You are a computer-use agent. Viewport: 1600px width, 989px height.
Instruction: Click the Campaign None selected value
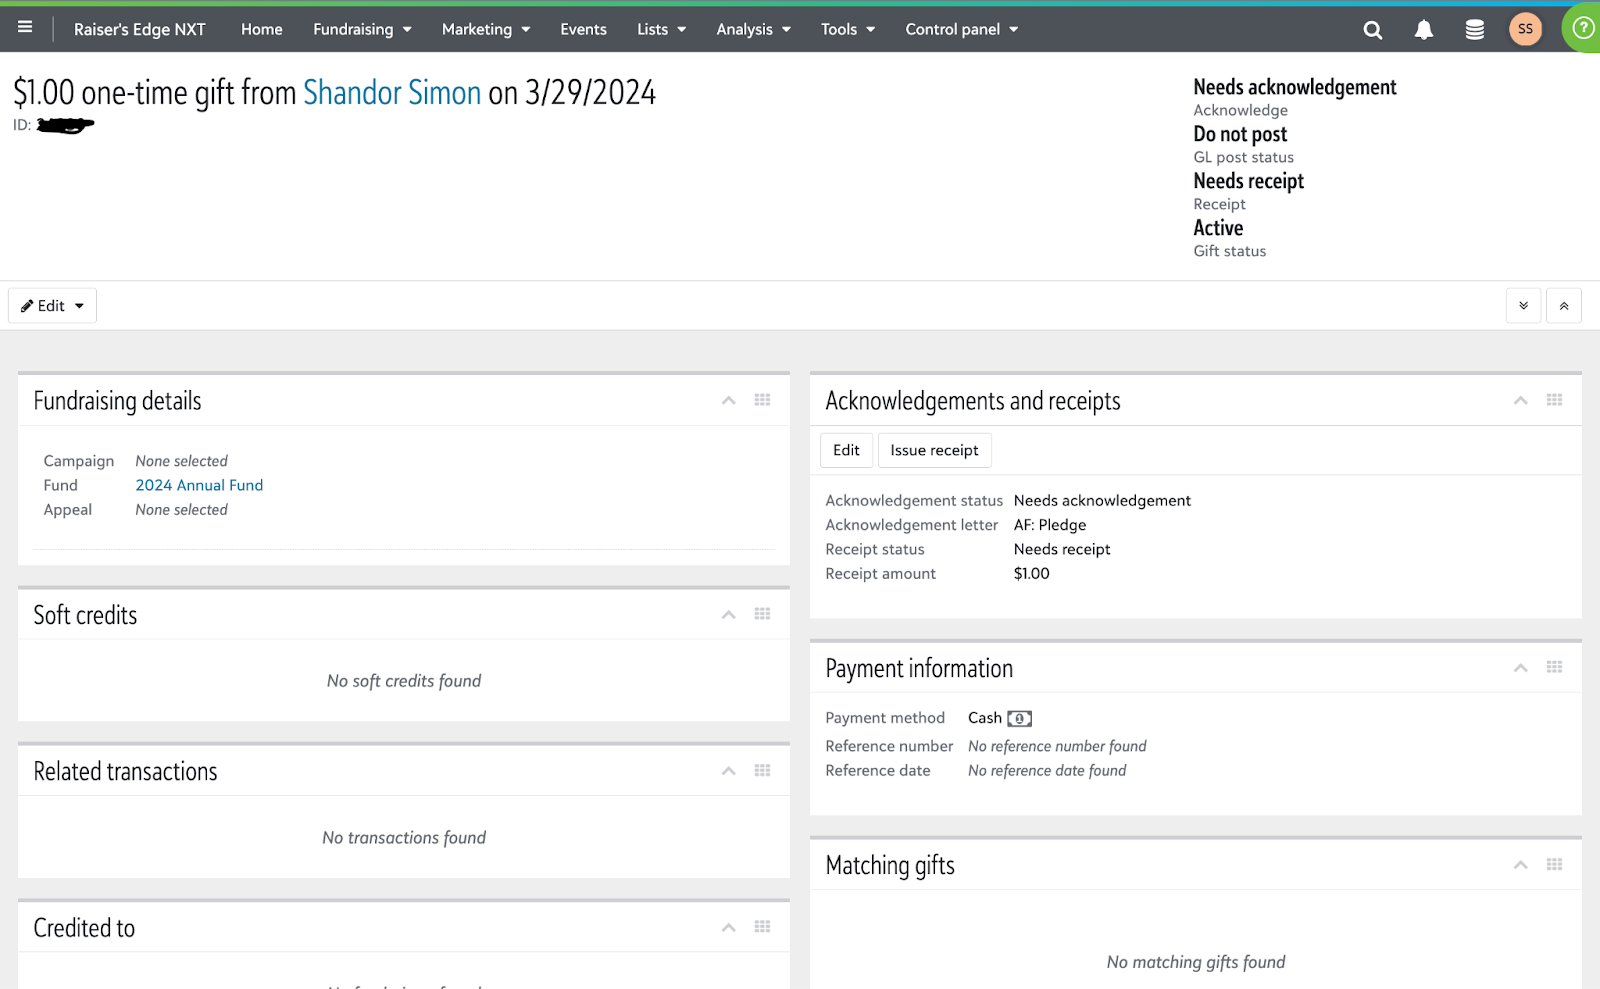click(x=182, y=461)
